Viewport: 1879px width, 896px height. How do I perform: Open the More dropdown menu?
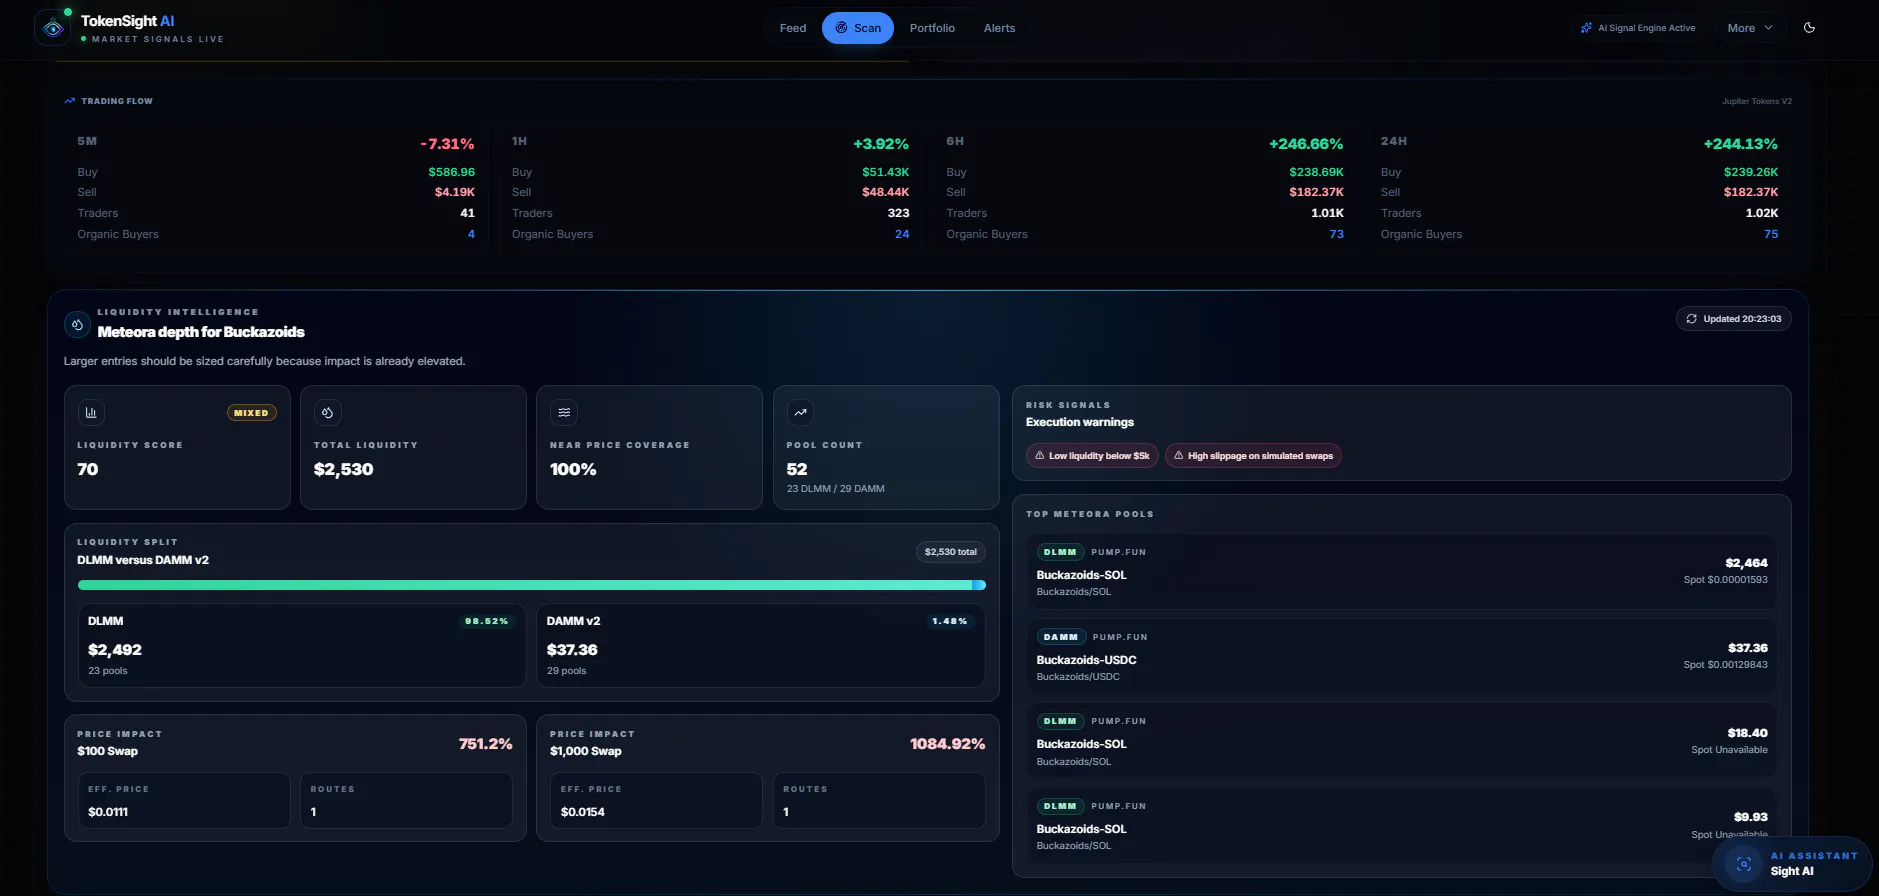[1750, 28]
